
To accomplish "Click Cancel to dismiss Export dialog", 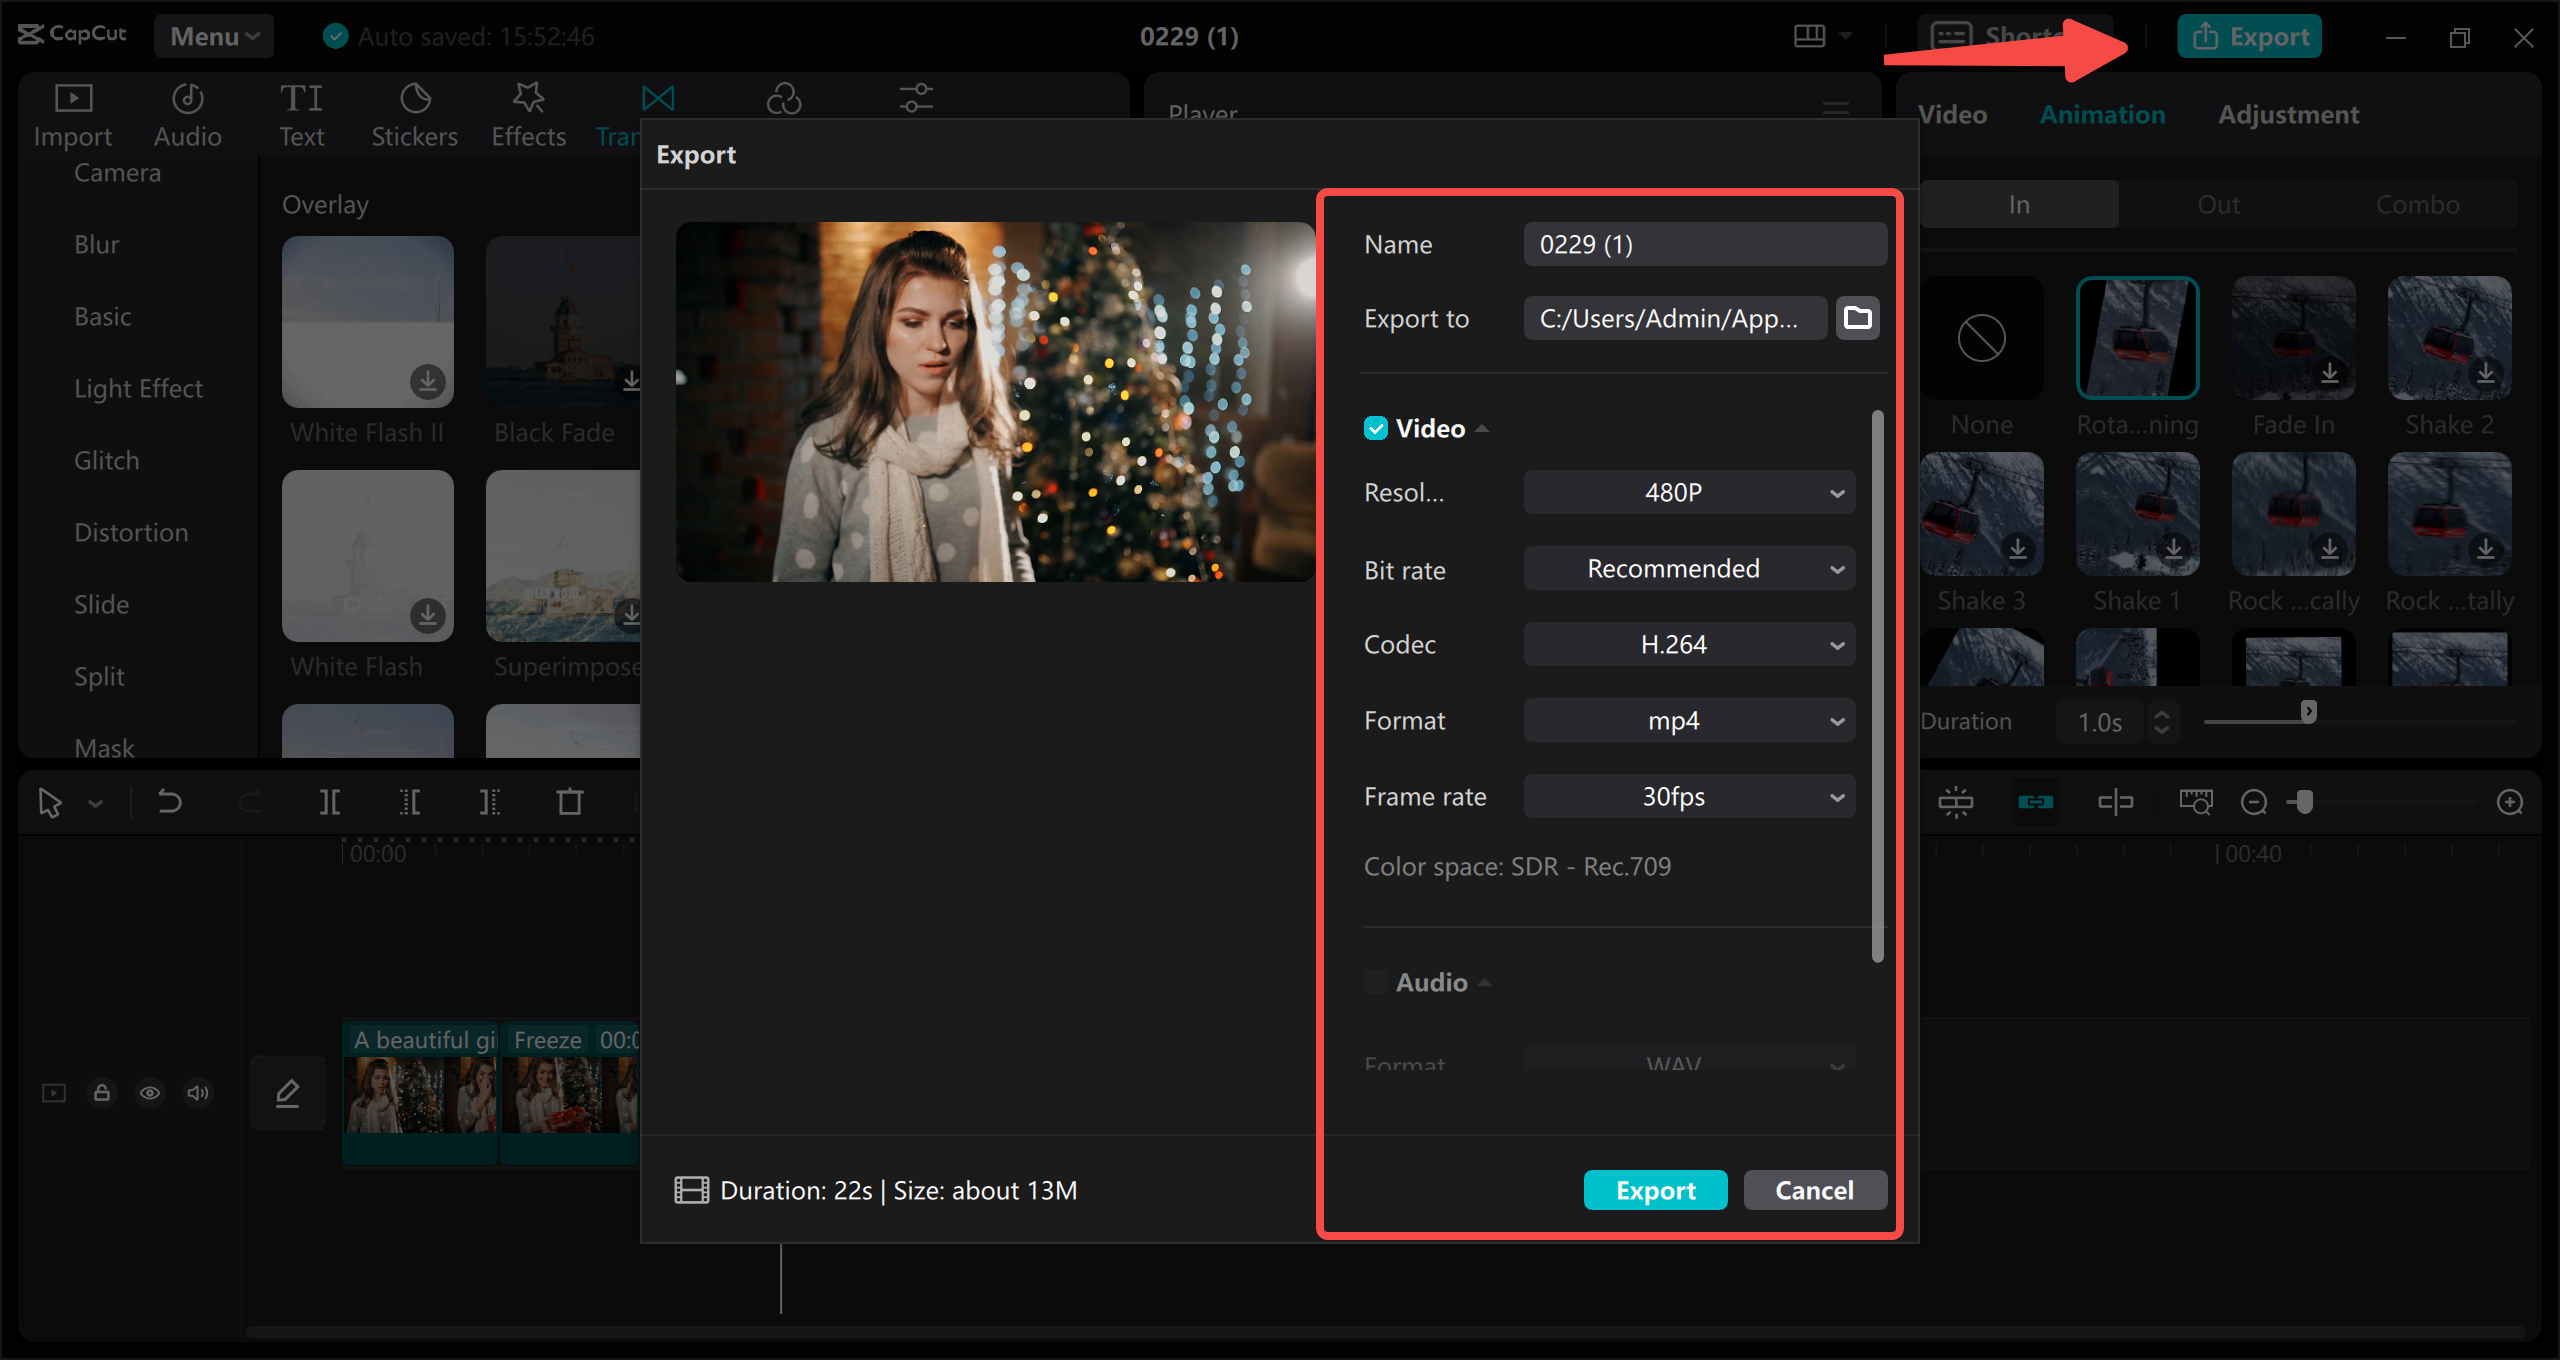I will 1815,1189.
